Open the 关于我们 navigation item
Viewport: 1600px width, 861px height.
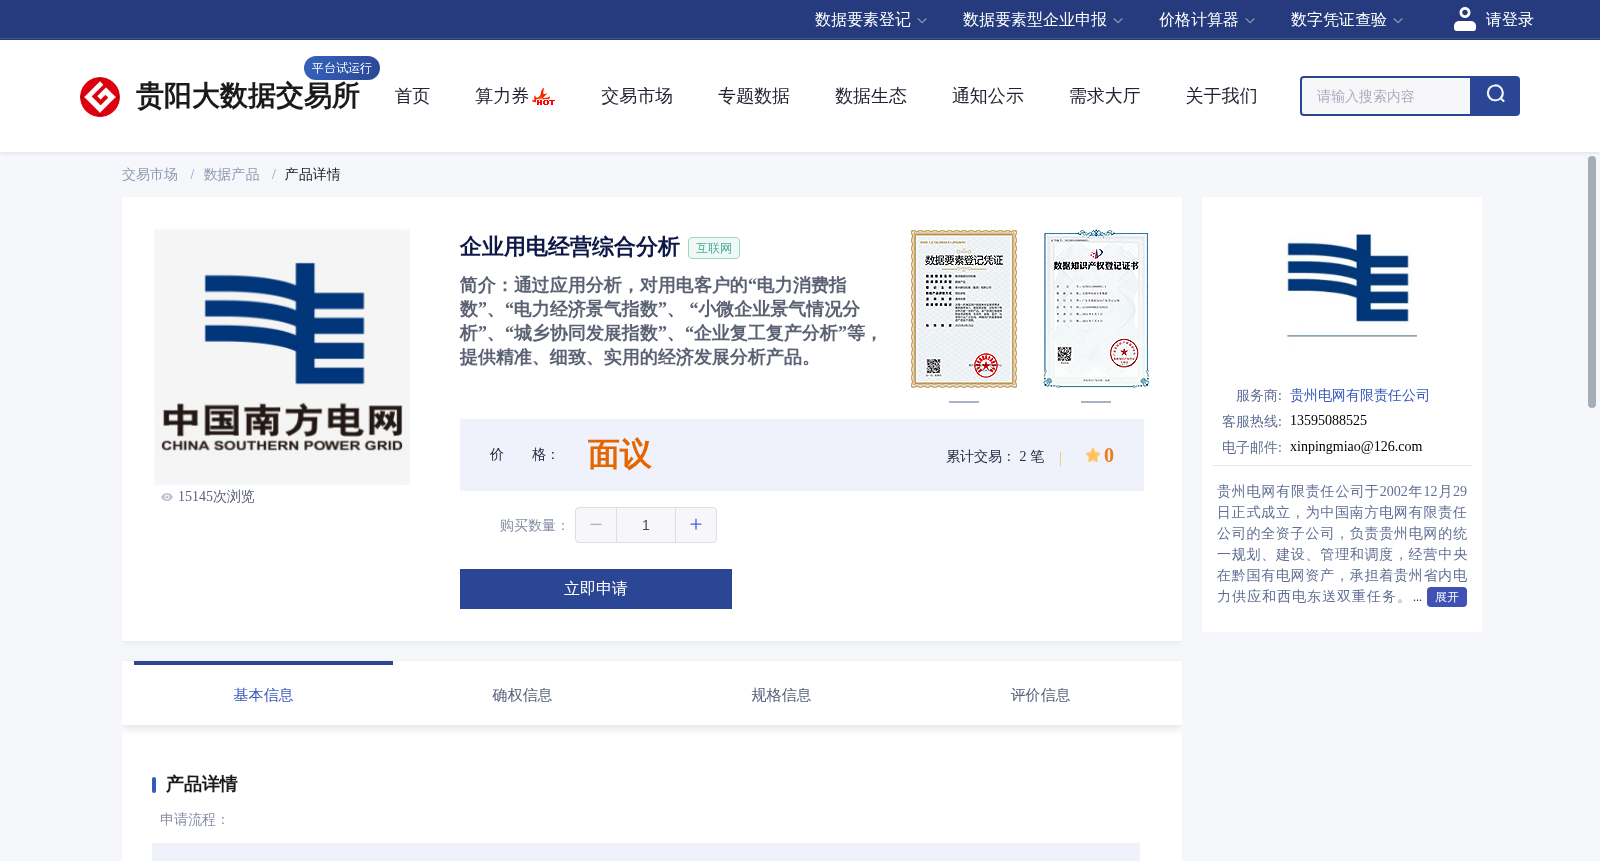point(1222,96)
